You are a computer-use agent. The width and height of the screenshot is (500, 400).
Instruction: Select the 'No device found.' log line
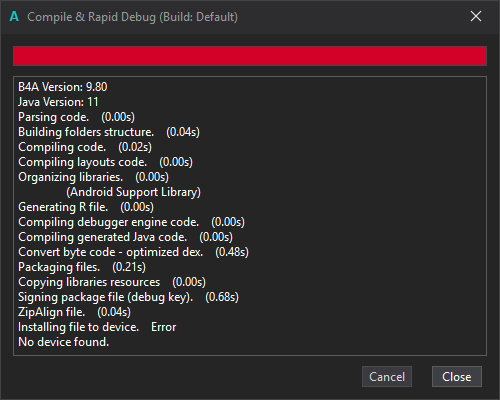(x=63, y=342)
